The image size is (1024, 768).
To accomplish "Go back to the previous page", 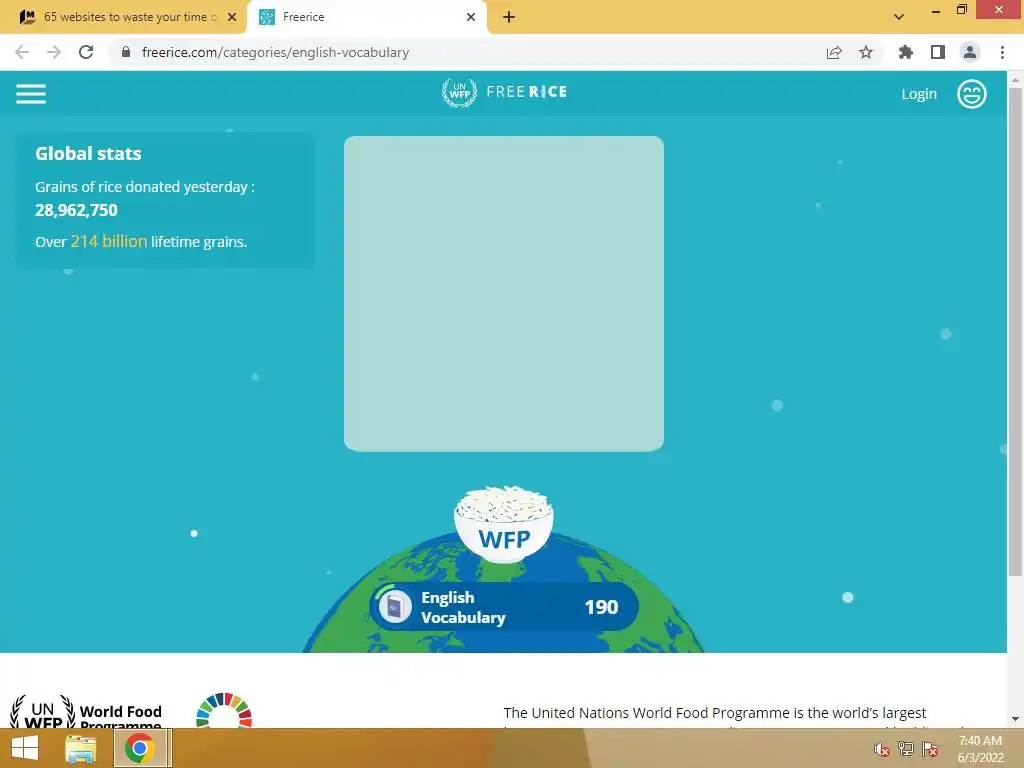I will click(22, 52).
